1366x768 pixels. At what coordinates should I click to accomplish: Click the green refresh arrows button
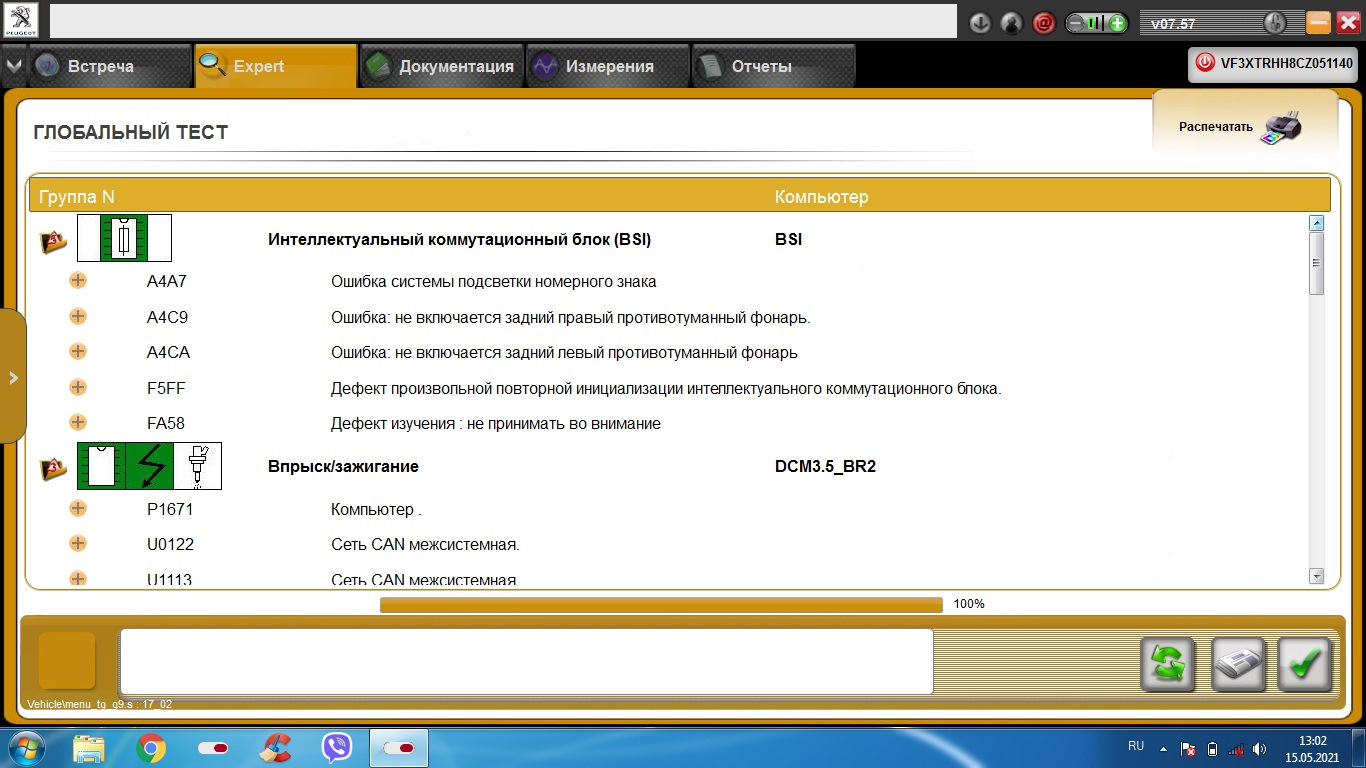click(x=1169, y=664)
